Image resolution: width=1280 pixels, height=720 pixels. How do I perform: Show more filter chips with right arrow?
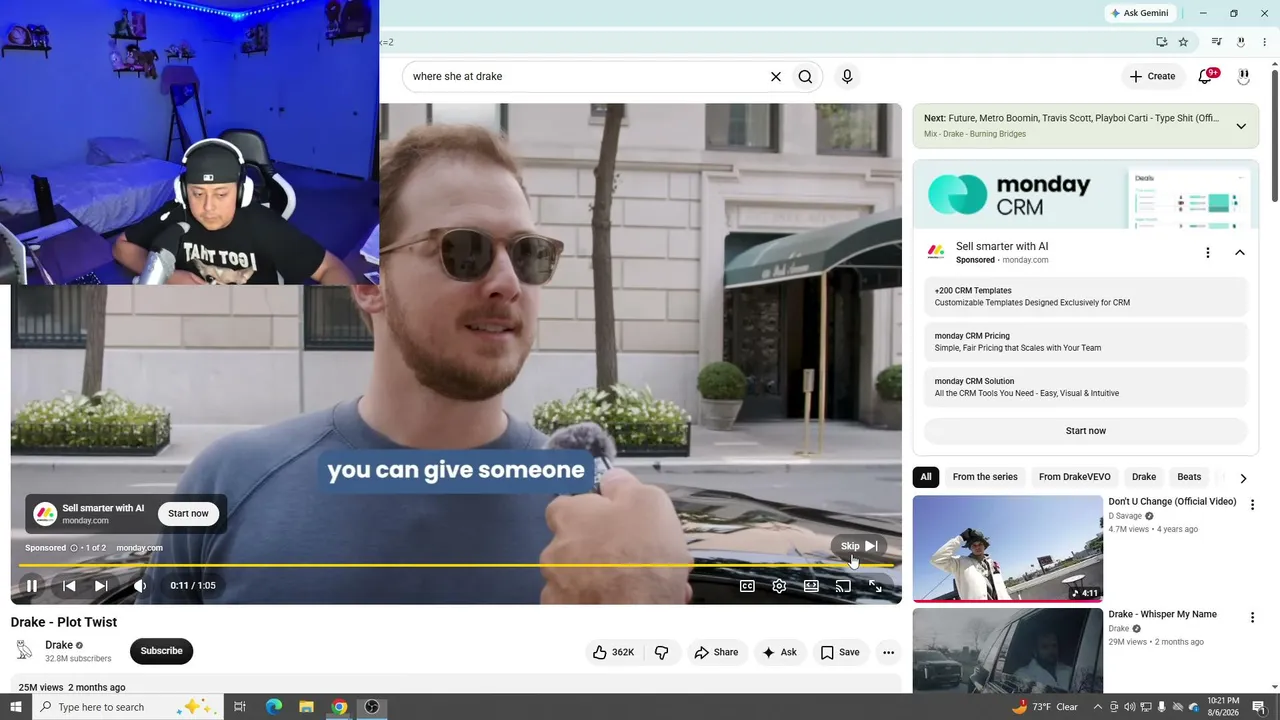pos(1243,478)
